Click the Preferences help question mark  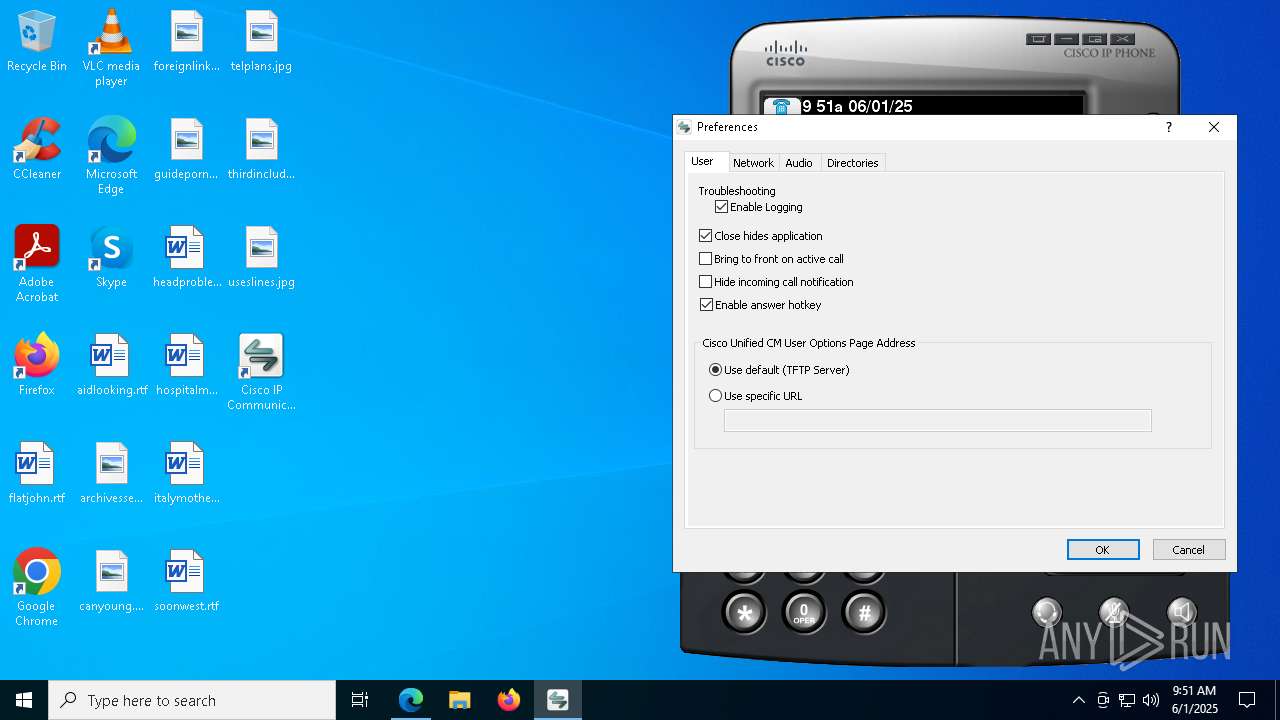click(x=1168, y=127)
